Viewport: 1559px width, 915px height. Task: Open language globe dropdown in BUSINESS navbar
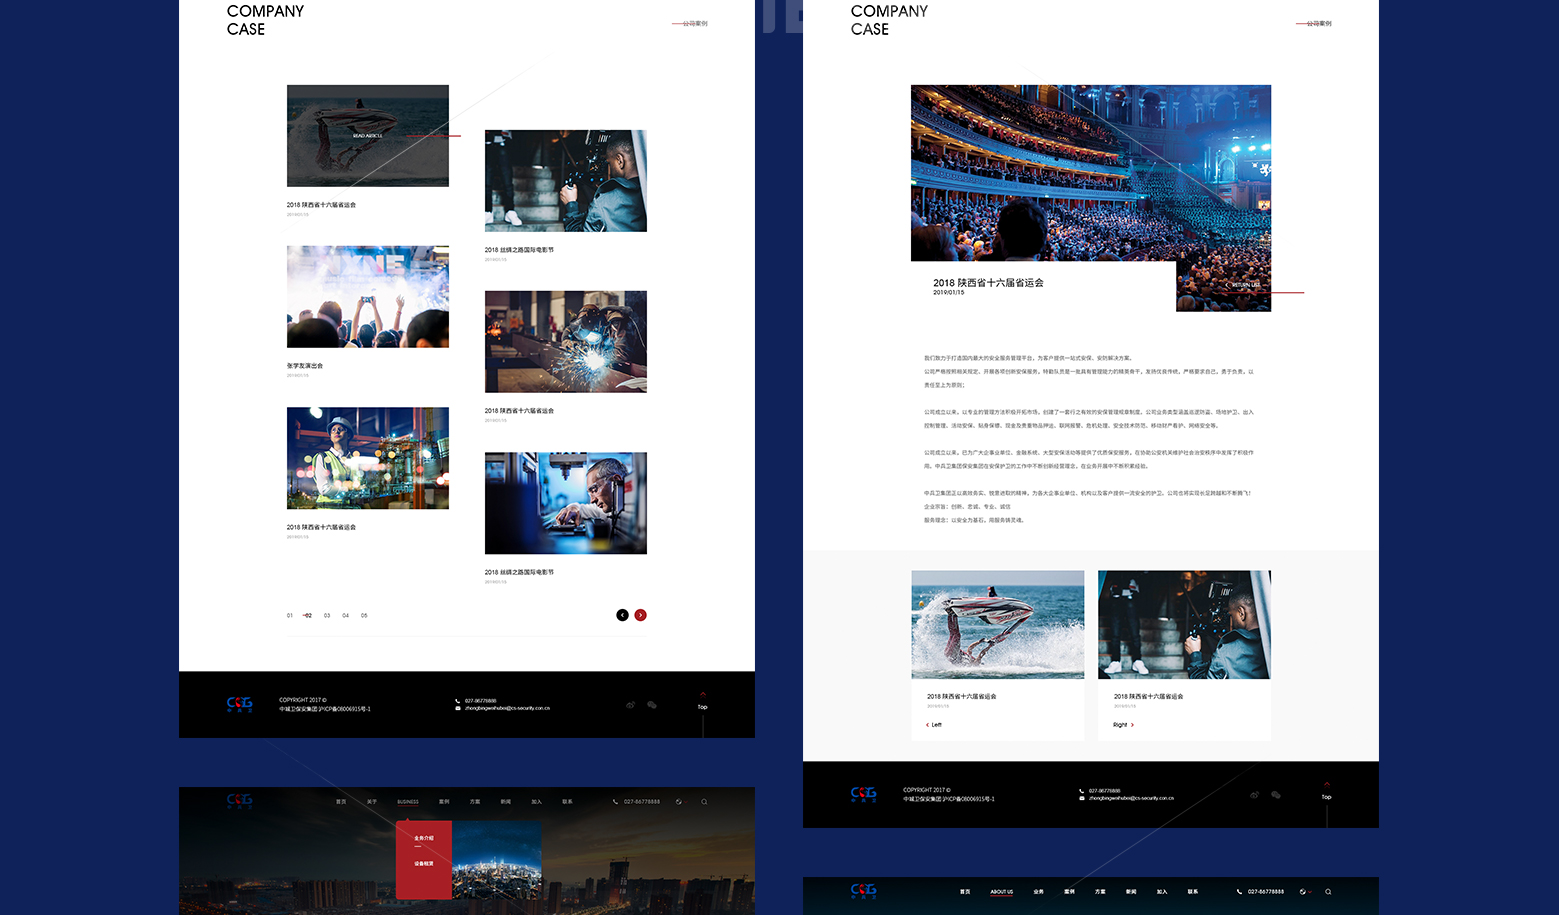679,802
